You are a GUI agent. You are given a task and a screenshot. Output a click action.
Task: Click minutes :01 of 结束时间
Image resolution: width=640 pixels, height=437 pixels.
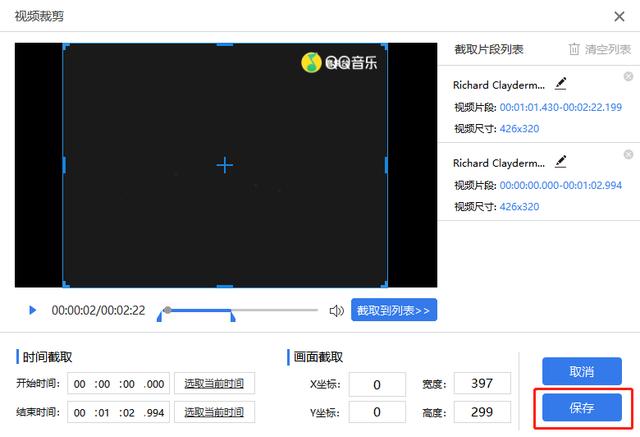coord(102,413)
